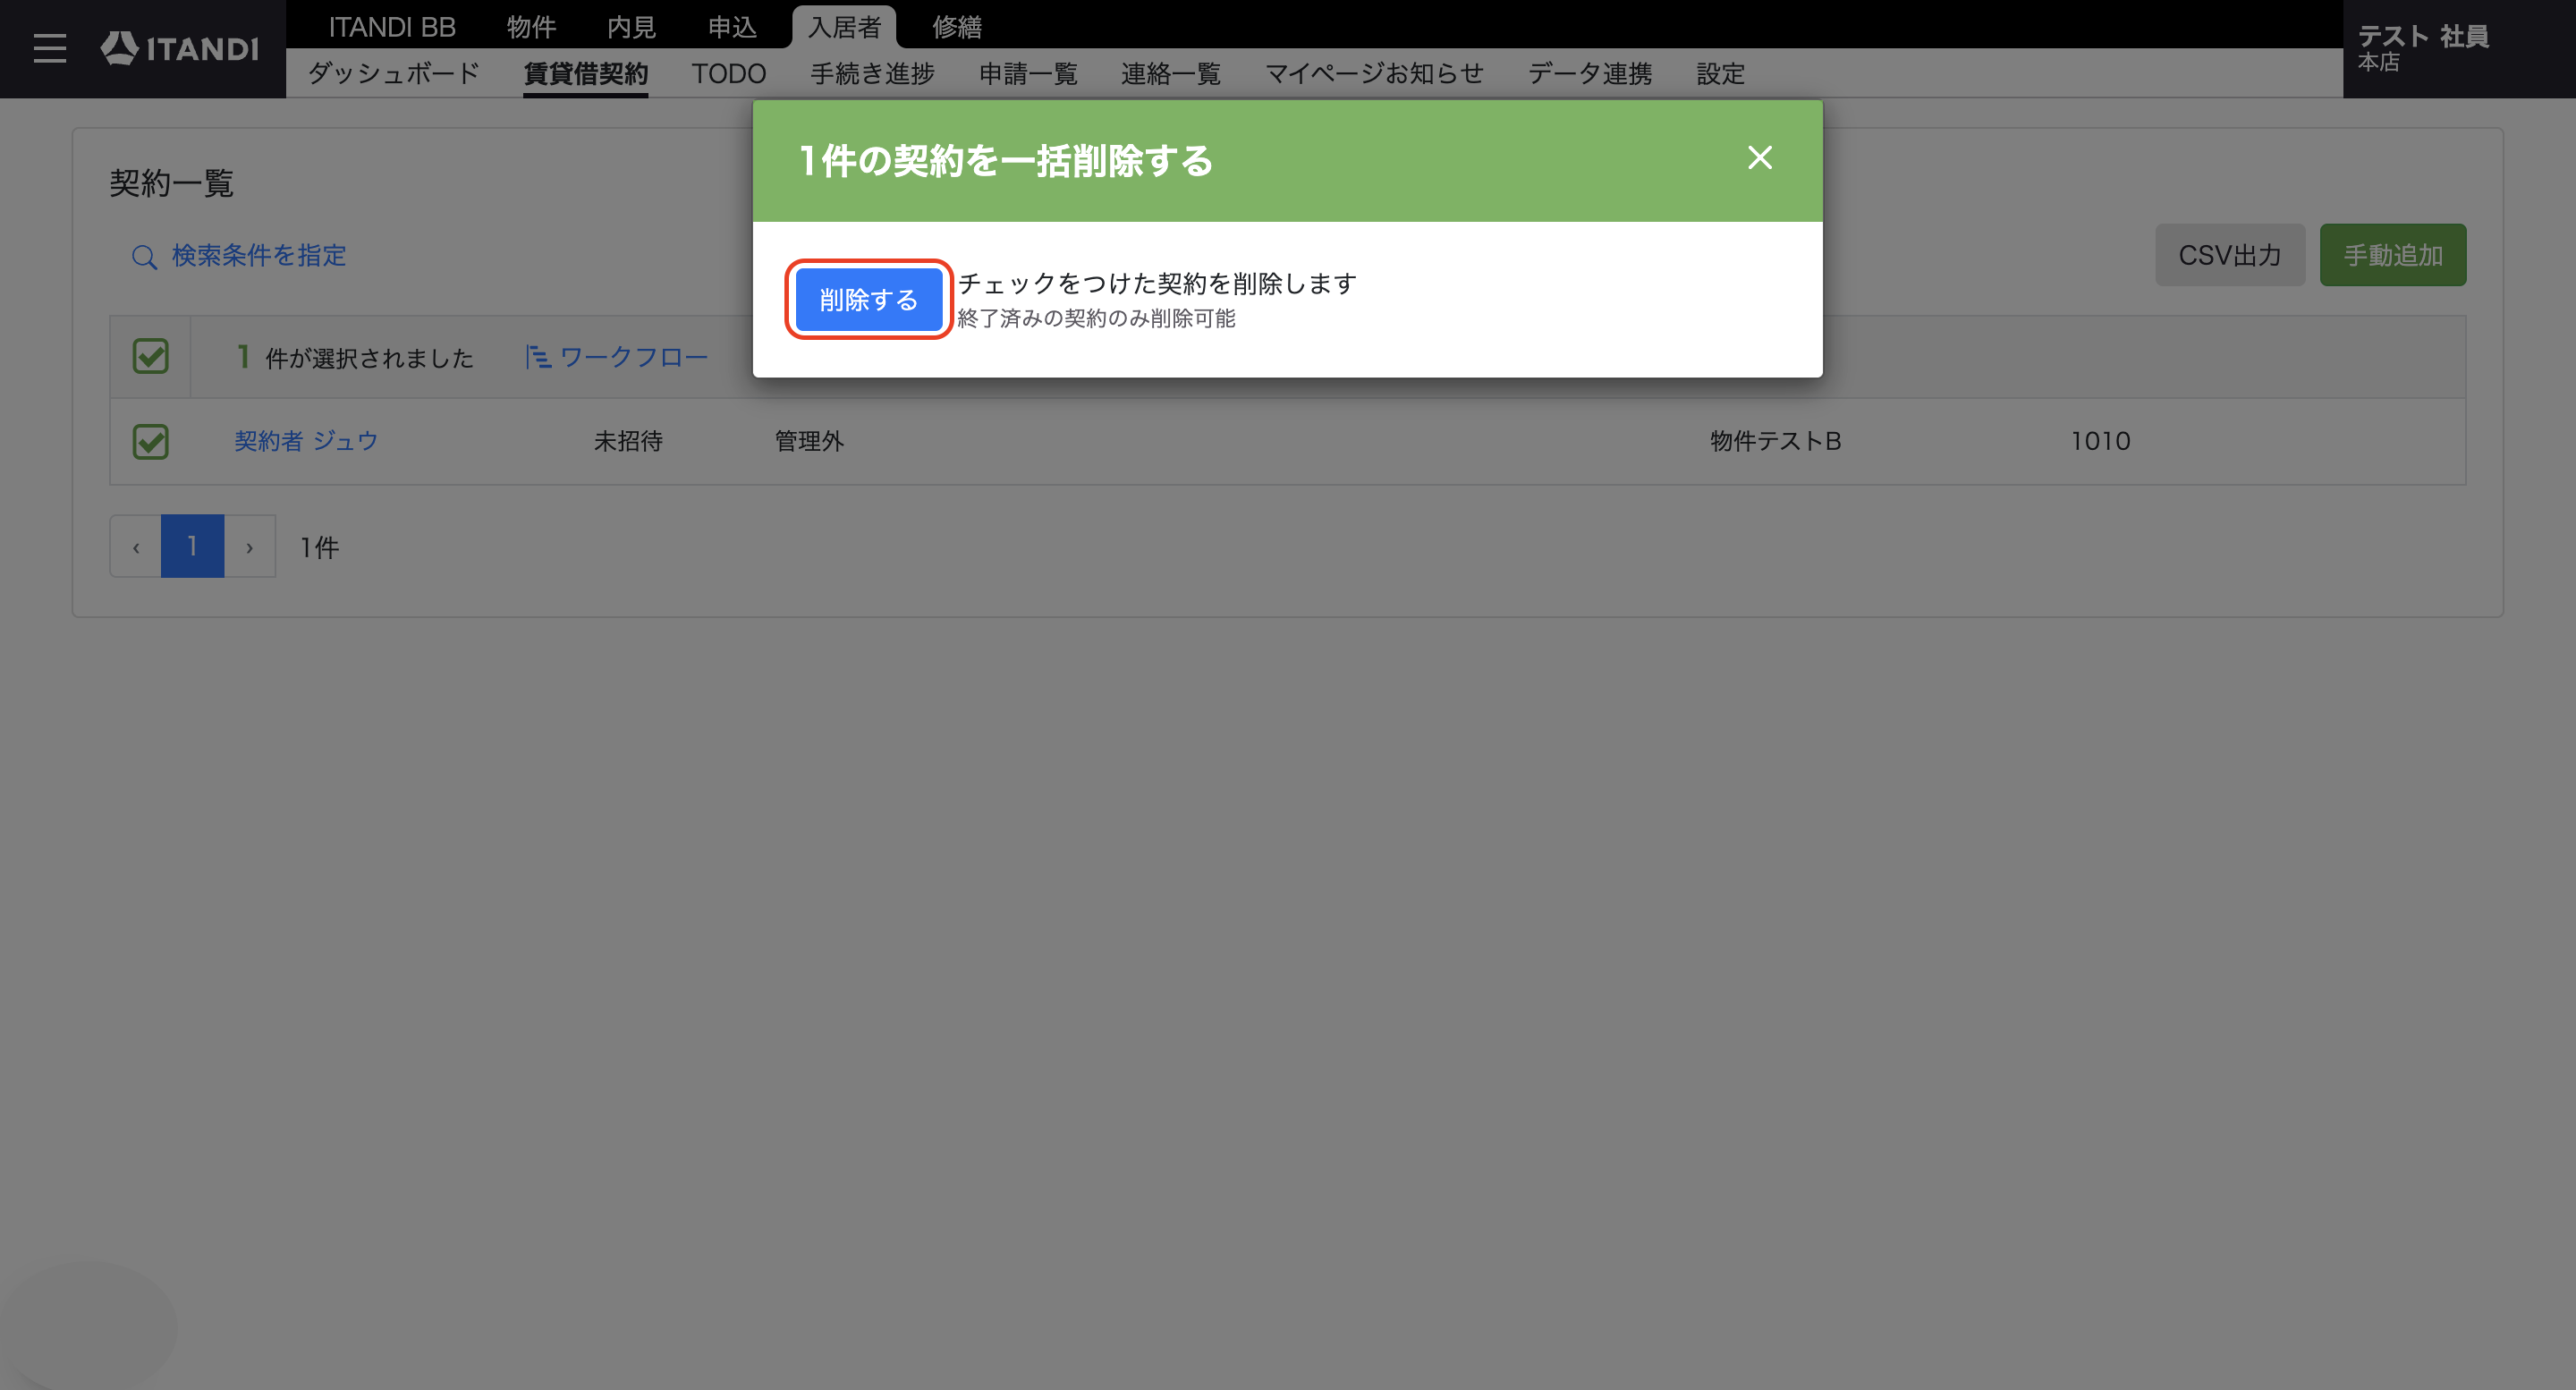
Task: Open the 申請一覧 menu
Action: [x=1028, y=73]
